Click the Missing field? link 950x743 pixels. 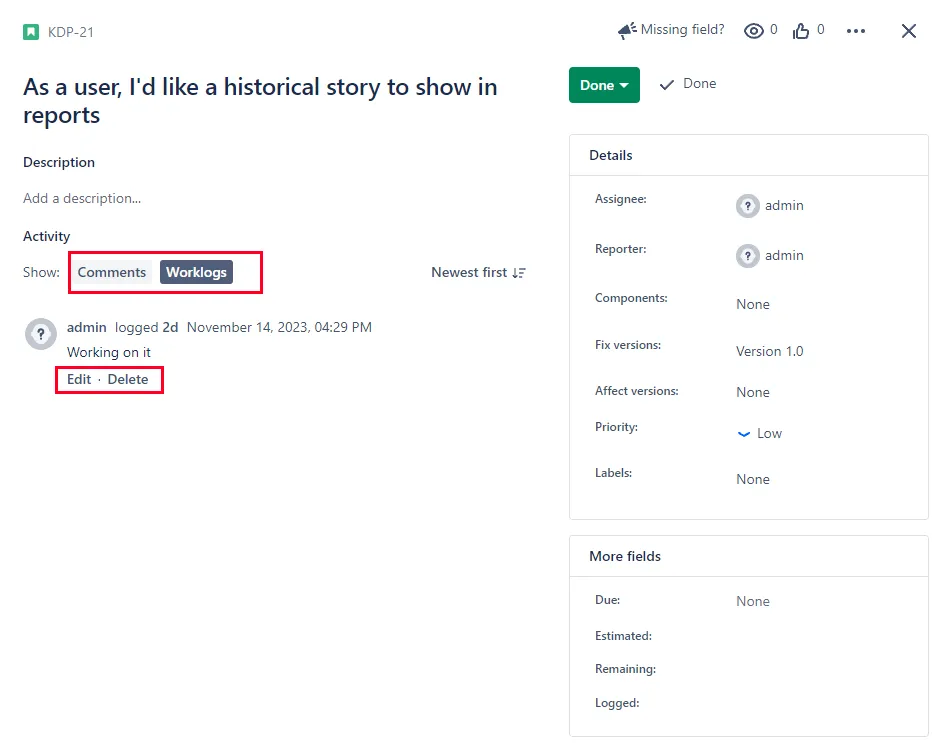682,30
